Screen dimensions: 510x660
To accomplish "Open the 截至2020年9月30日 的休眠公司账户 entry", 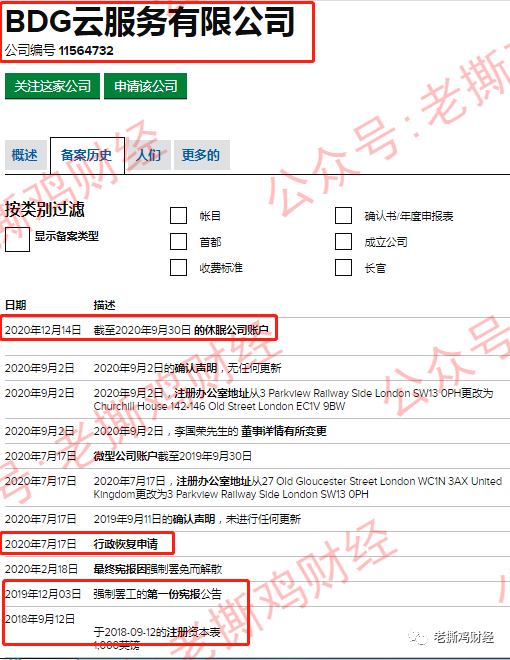I will click(x=181, y=330).
